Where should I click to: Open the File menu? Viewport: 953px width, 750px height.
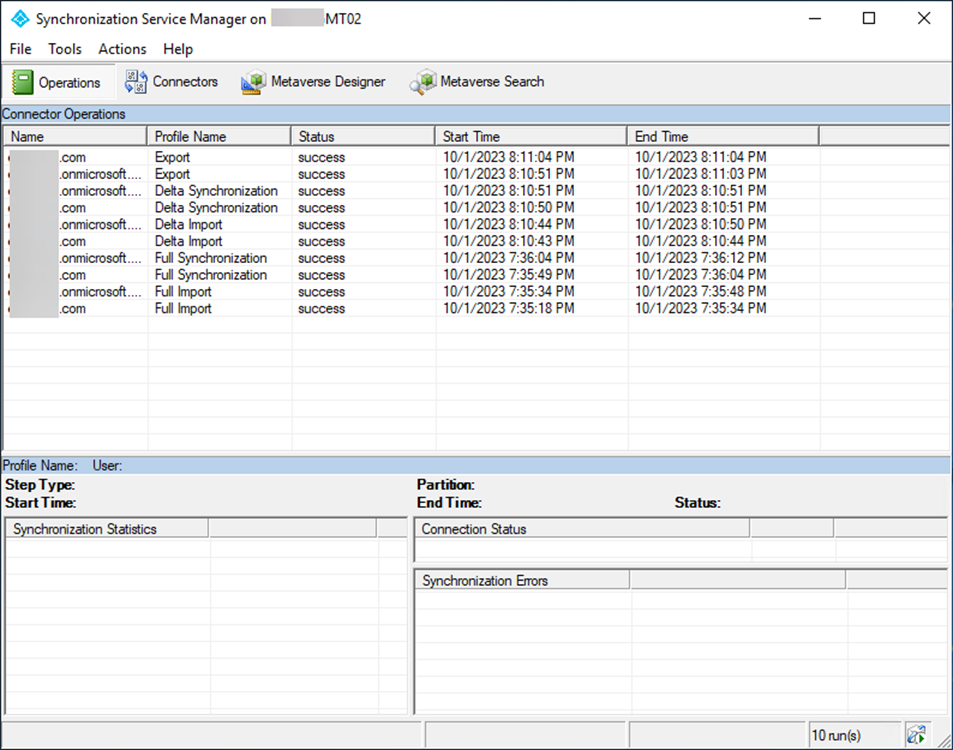click(19, 49)
